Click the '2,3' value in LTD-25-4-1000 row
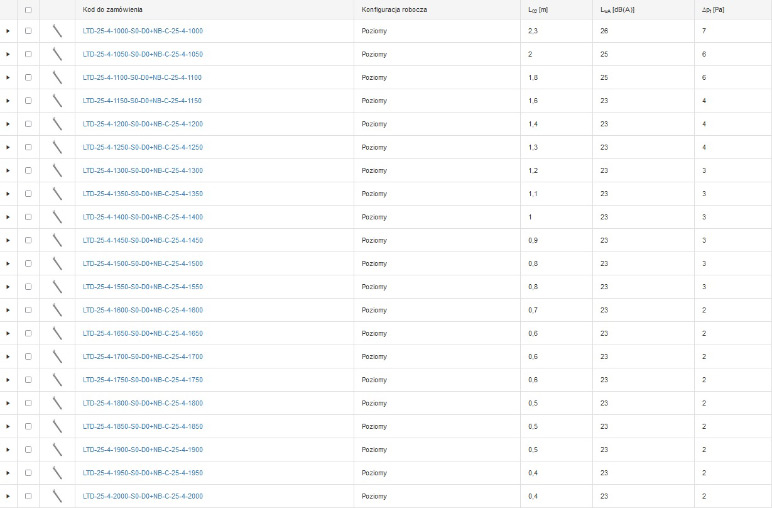 click(x=533, y=31)
